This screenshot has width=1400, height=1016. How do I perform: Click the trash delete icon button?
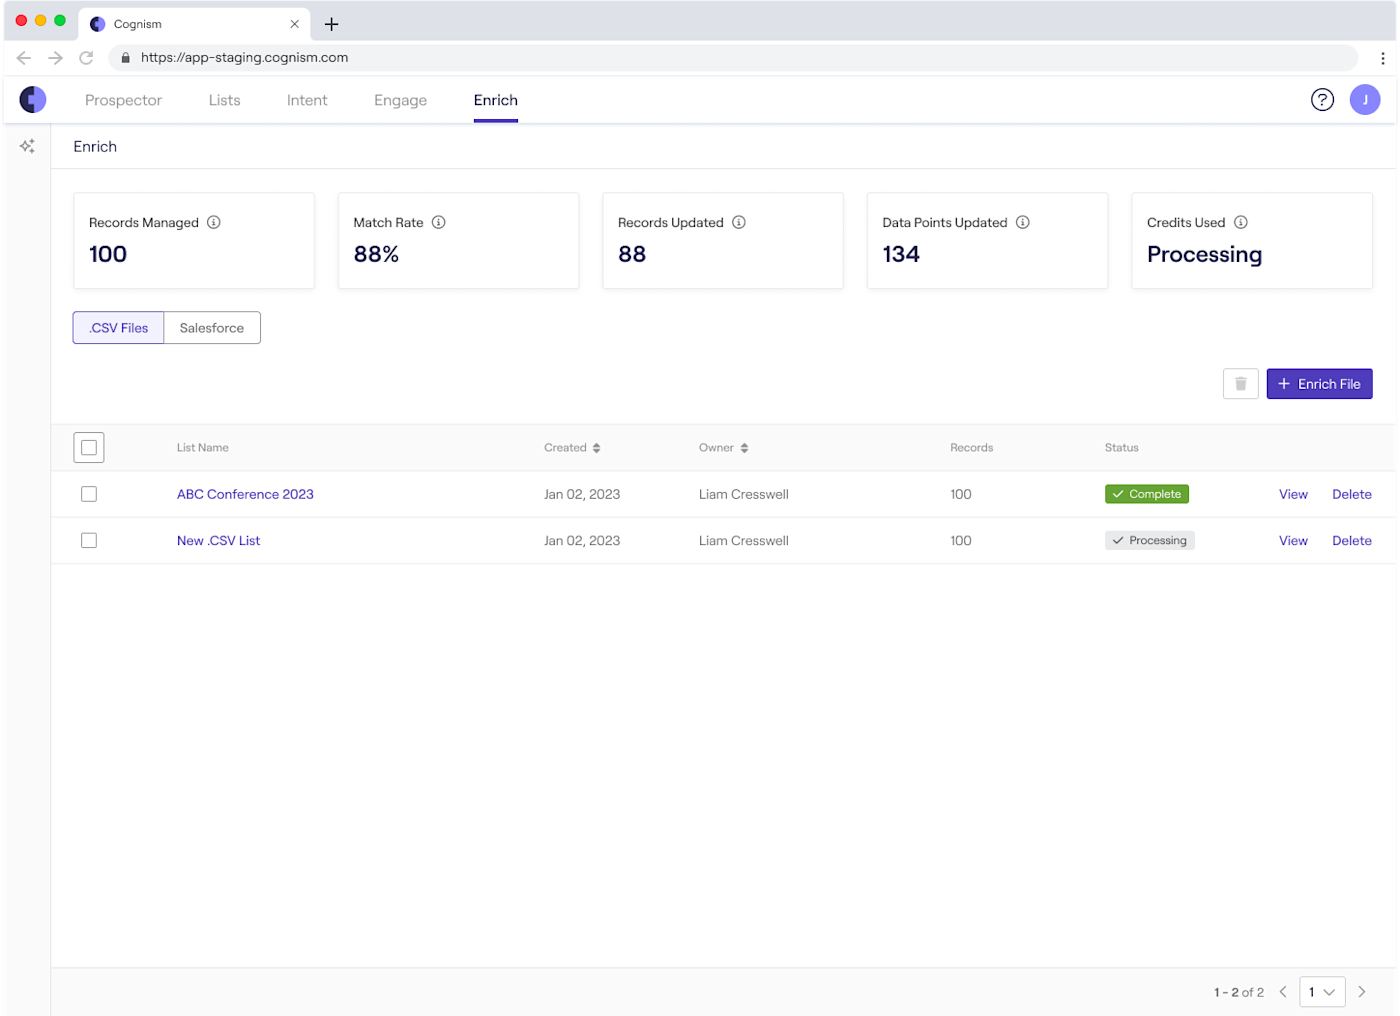[x=1240, y=384]
